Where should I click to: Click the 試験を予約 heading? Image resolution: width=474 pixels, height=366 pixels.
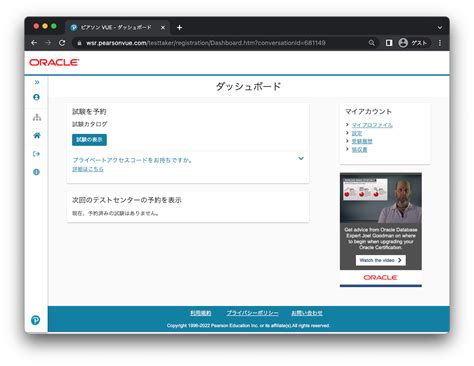click(x=89, y=112)
